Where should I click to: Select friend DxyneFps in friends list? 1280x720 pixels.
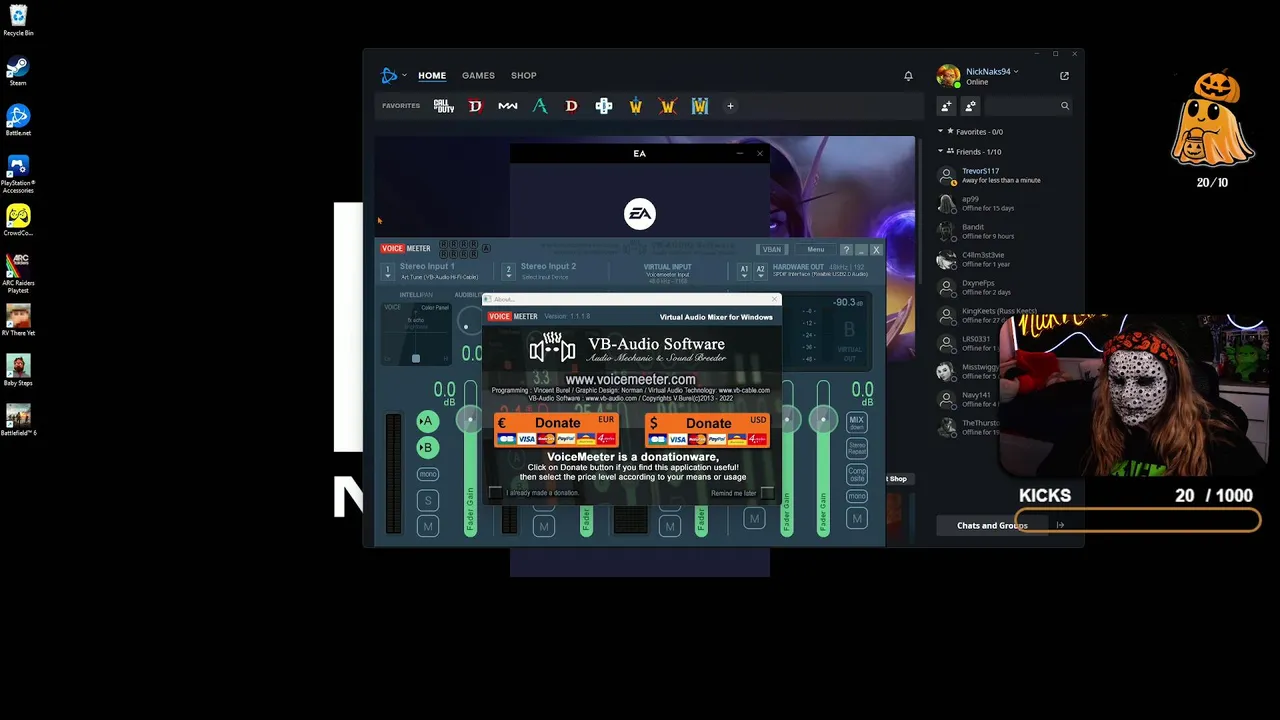pyautogui.click(x=1005, y=288)
